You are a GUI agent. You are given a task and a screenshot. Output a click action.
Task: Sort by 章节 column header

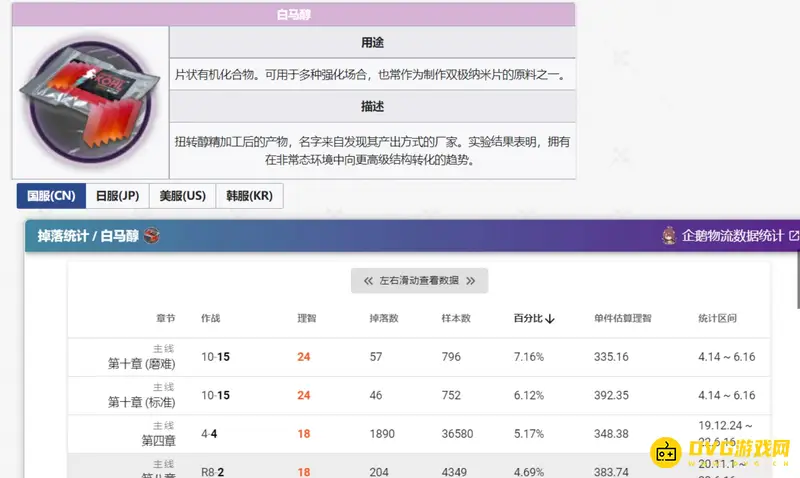click(166, 318)
